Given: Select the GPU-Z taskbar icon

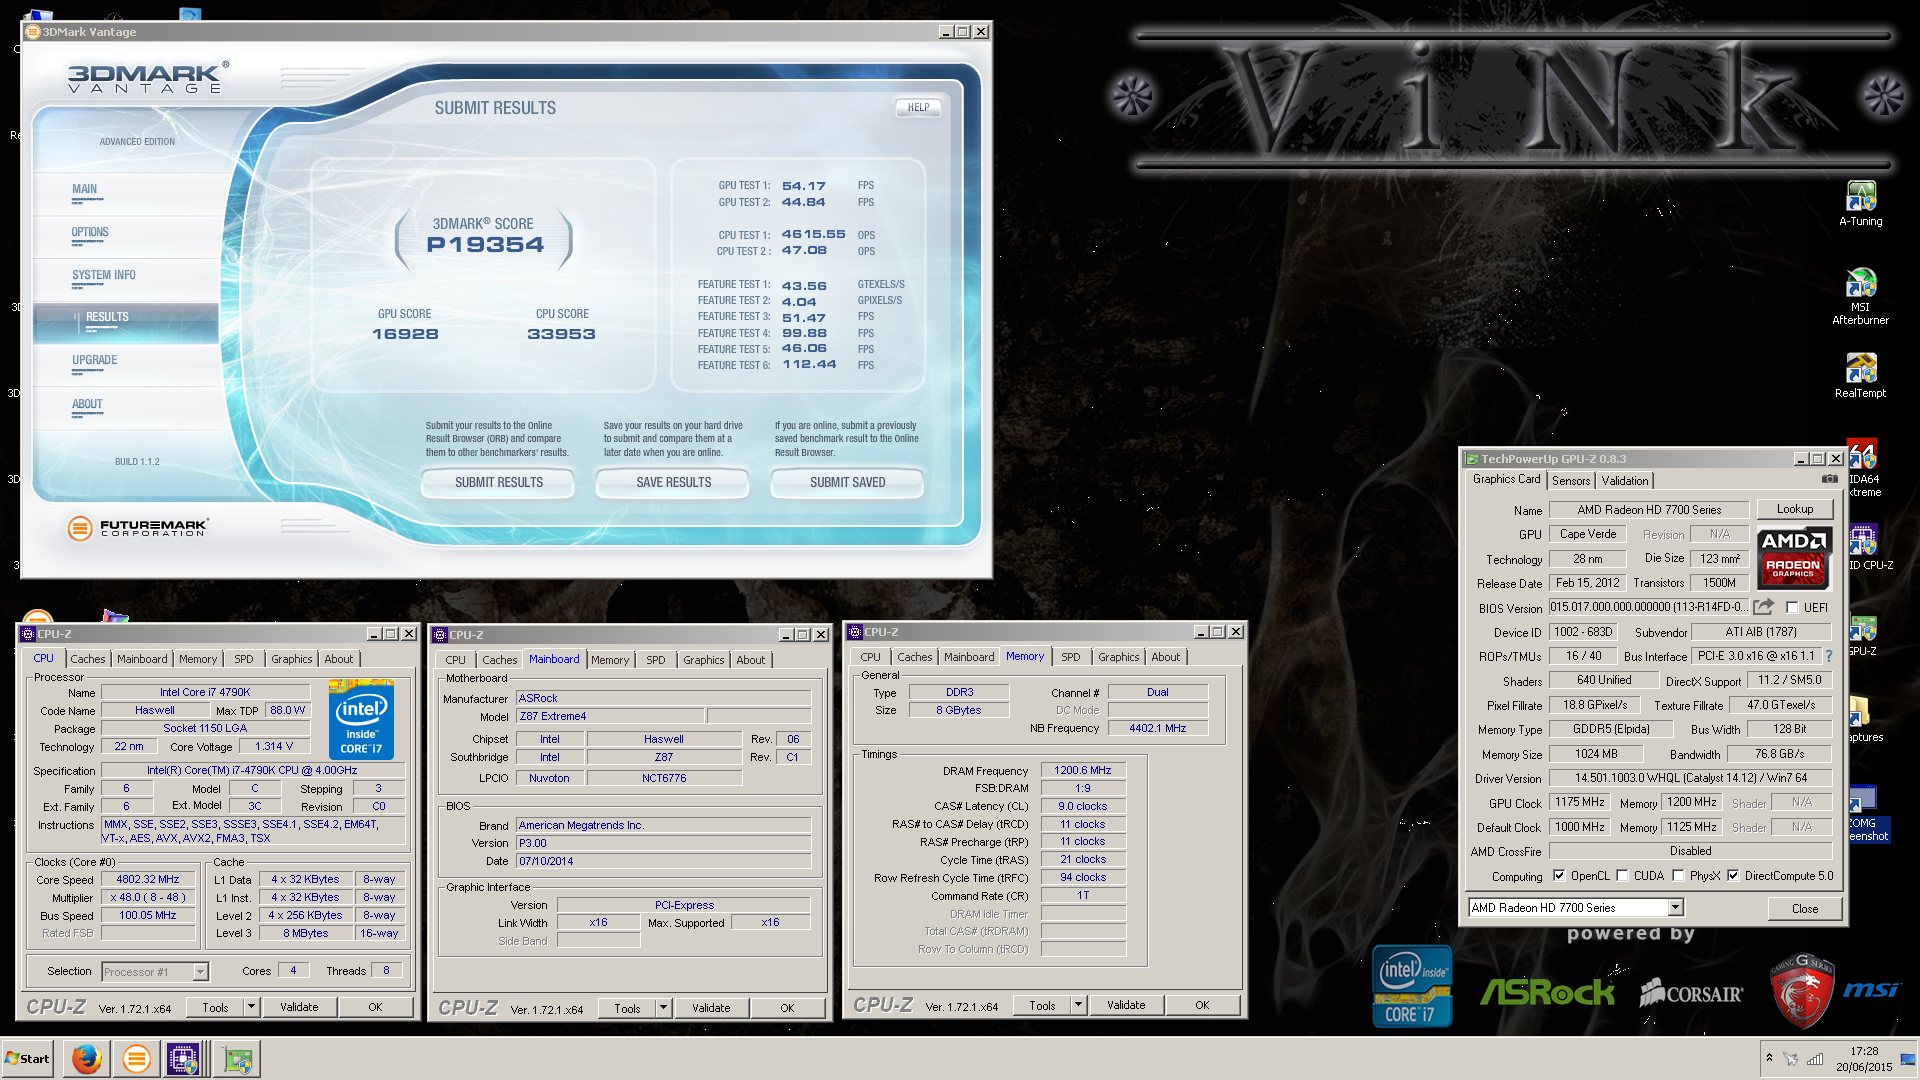Looking at the screenshot, I should [x=237, y=1058].
